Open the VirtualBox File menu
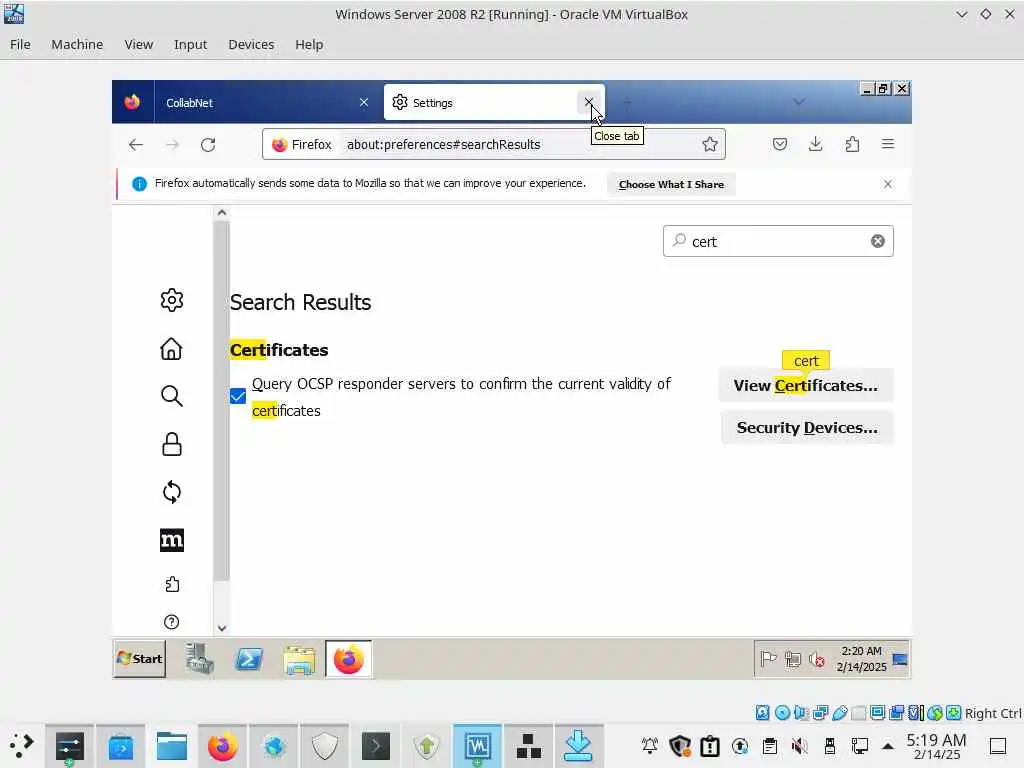Screen dimensions: 1024x768 (20, 44)
